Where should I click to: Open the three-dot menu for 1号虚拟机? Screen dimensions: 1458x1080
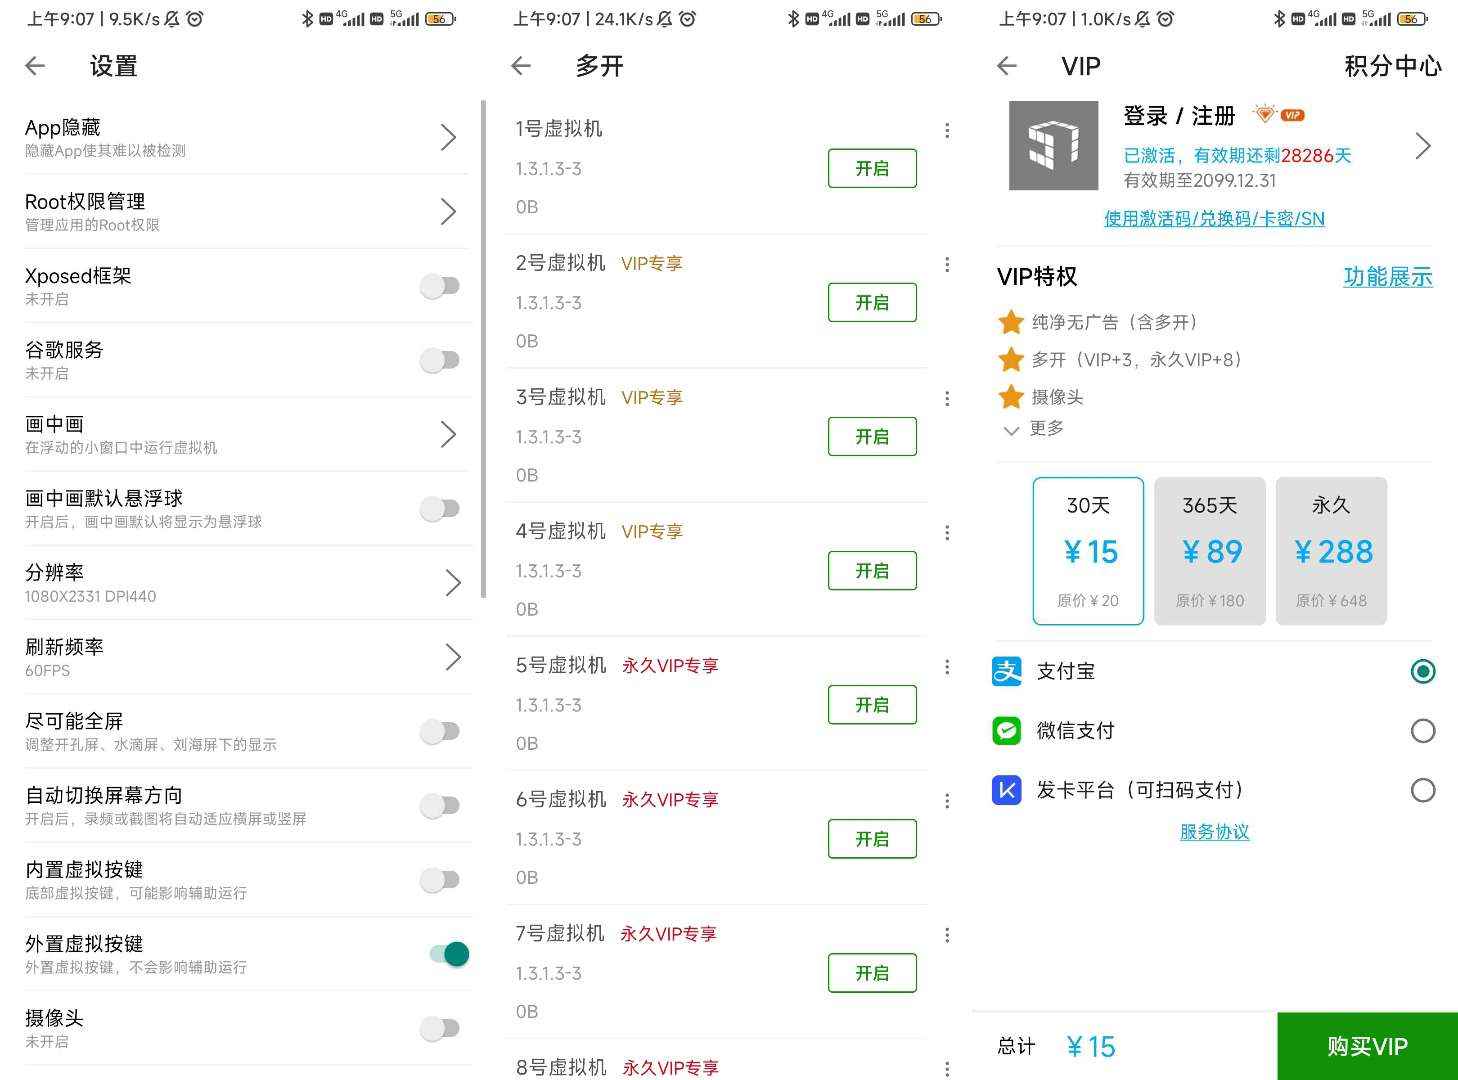(946, 130)
